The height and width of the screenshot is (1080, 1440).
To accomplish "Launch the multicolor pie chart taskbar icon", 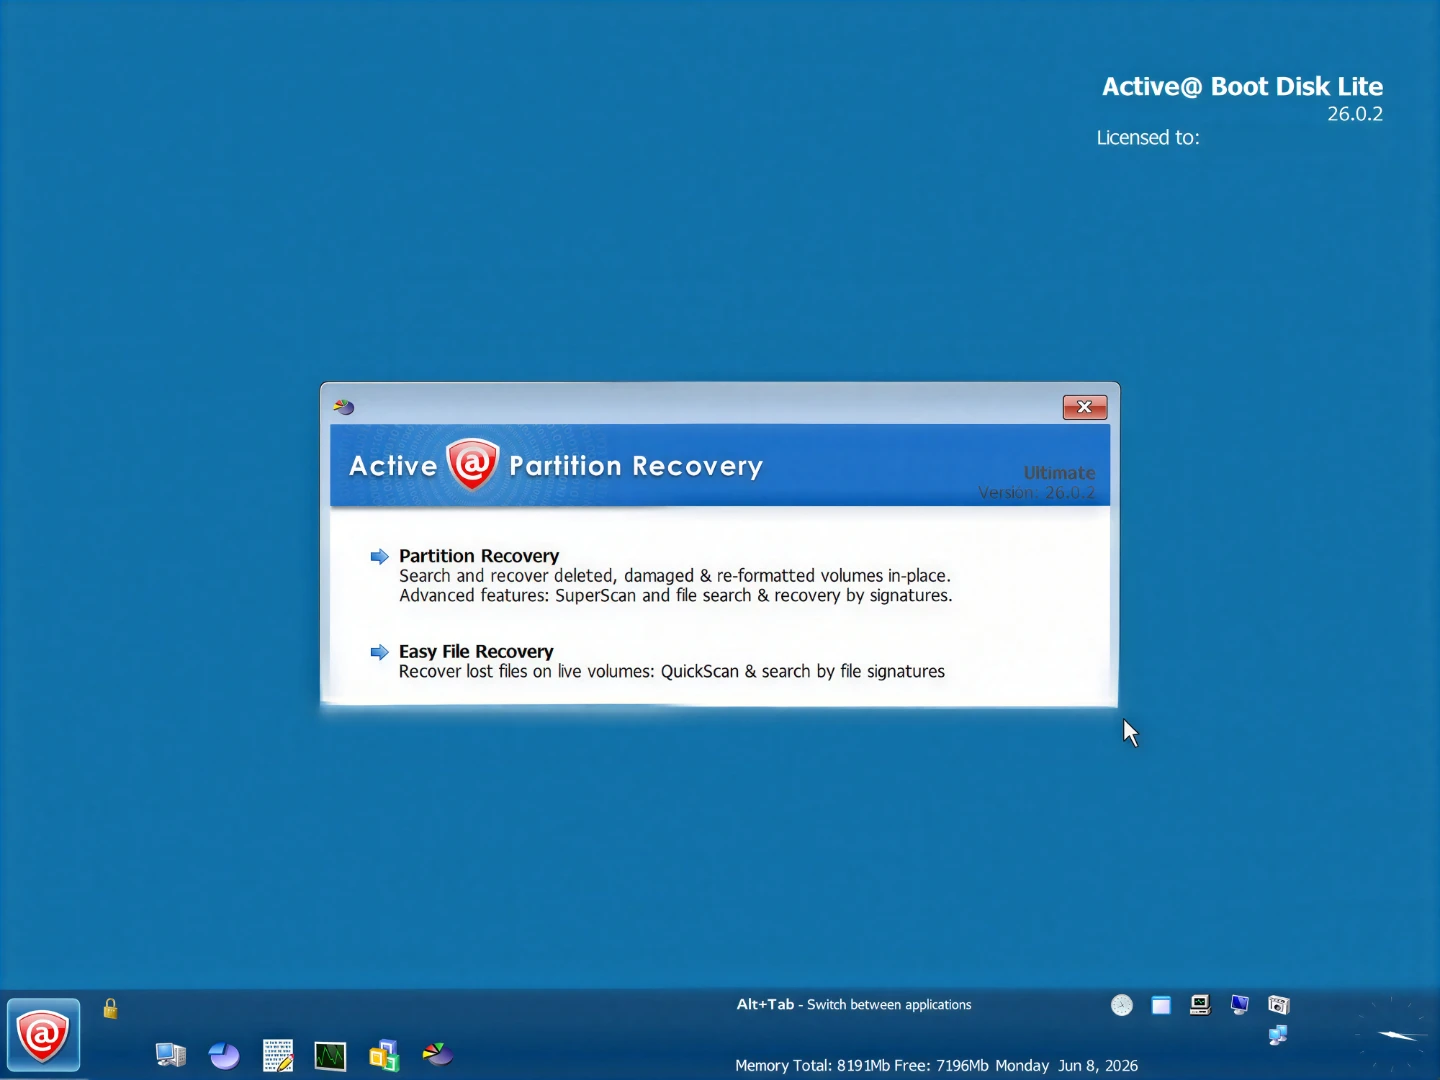I will (x=438, y=1054).
